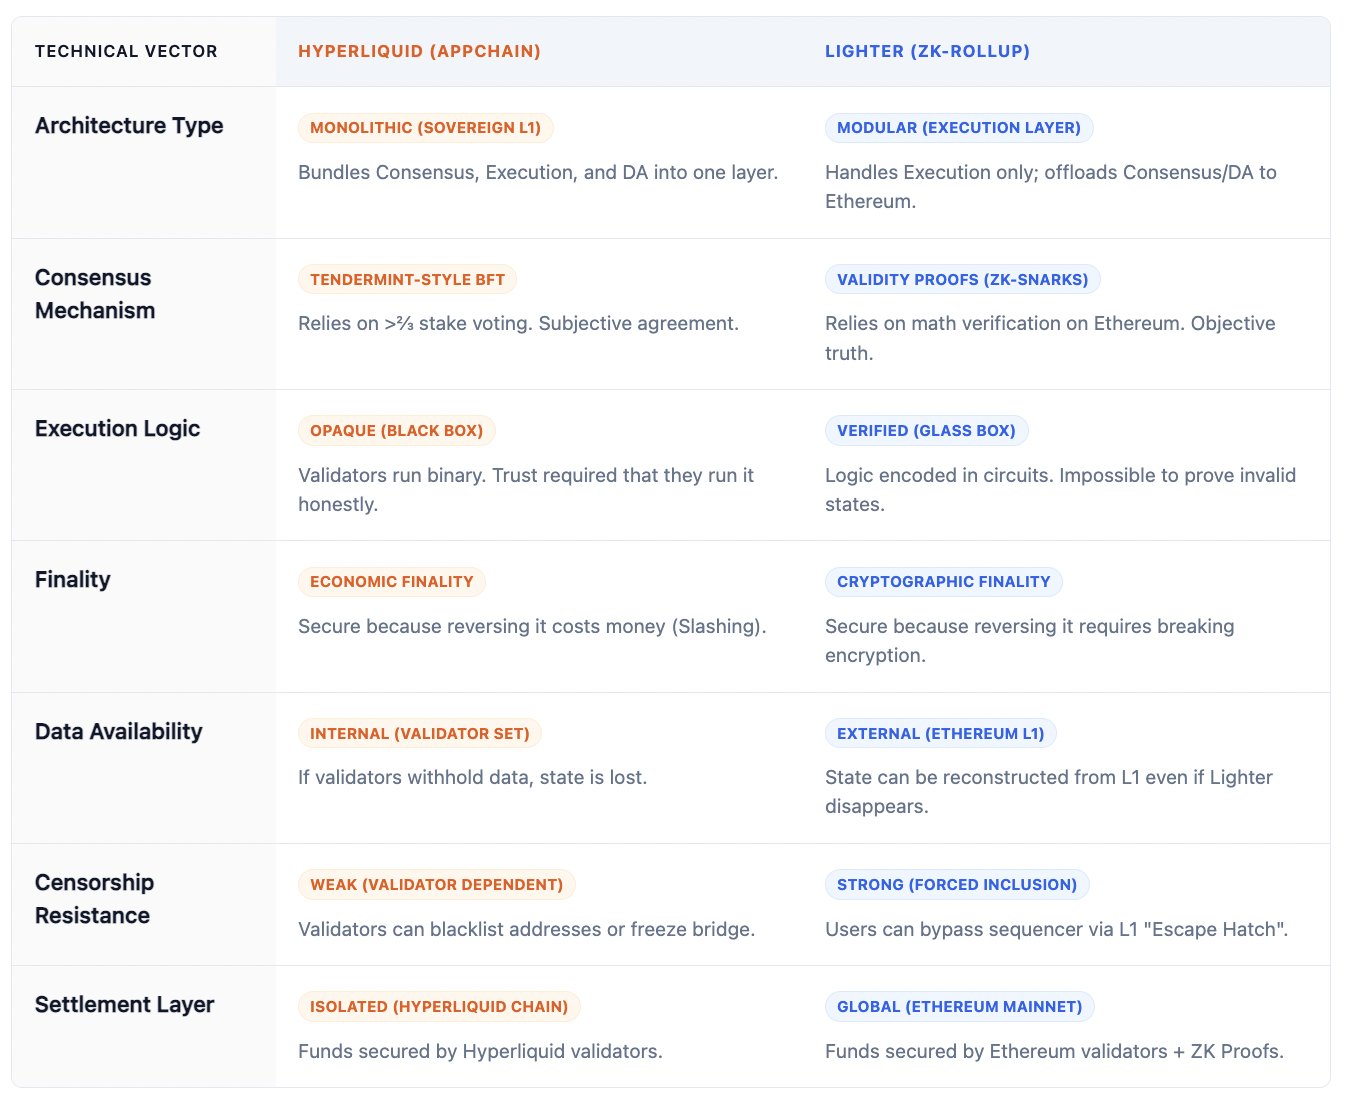Select text "Validators can blacklist addresses or freeze bridge."
1346x1106 pixels.
[x=526, y=929]
